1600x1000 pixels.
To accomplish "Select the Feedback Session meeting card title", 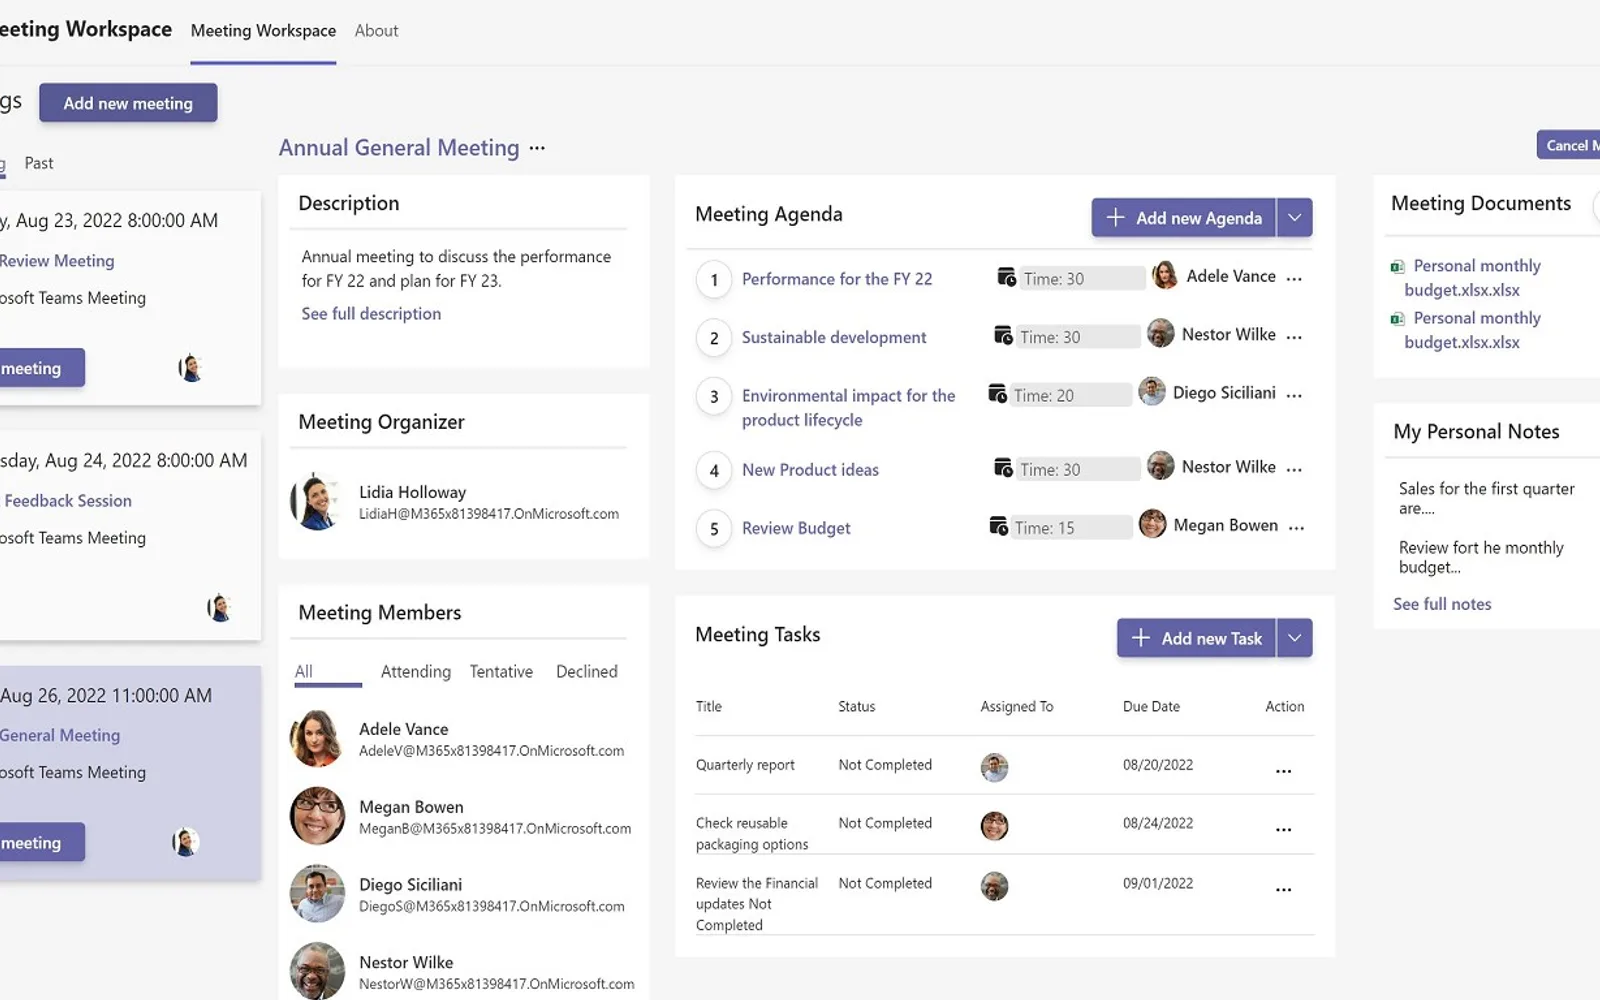I will tap(68, 501).
